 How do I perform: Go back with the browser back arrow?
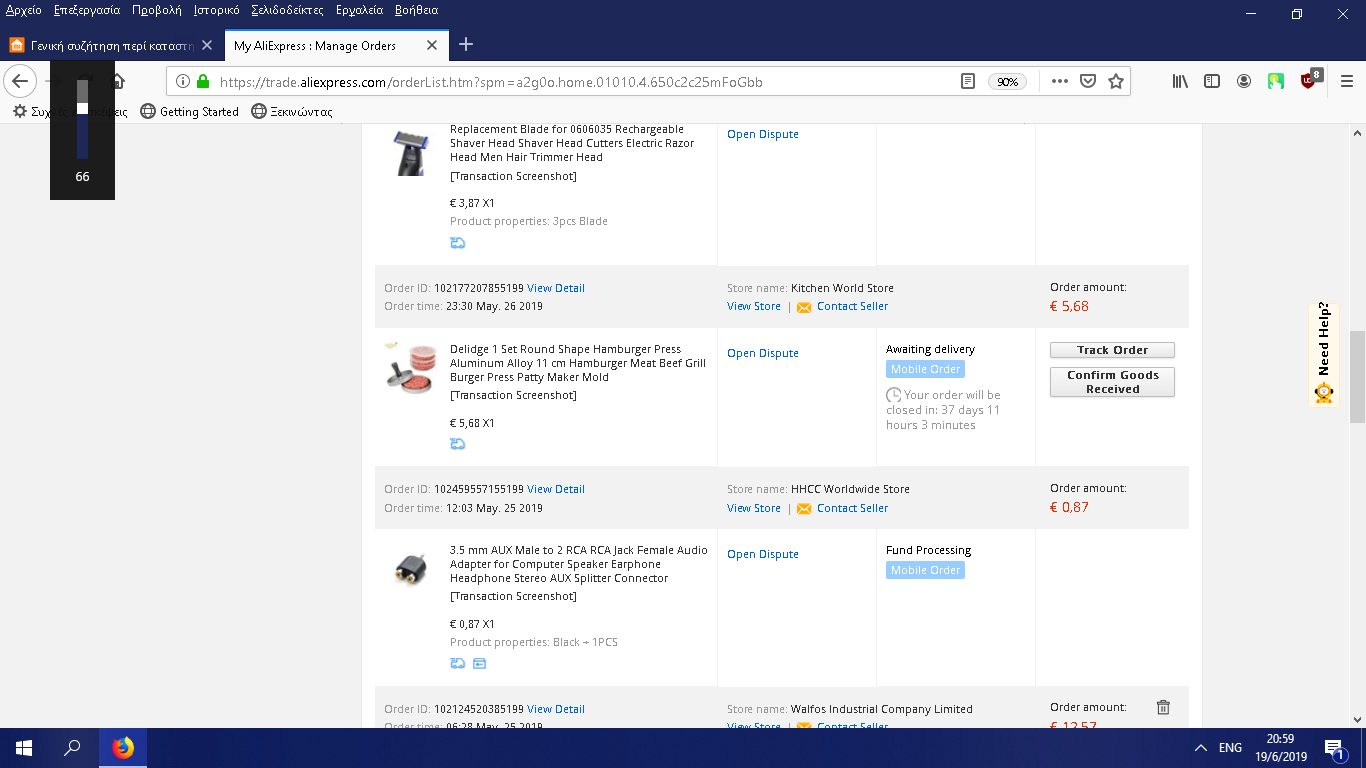click(21, 81)
